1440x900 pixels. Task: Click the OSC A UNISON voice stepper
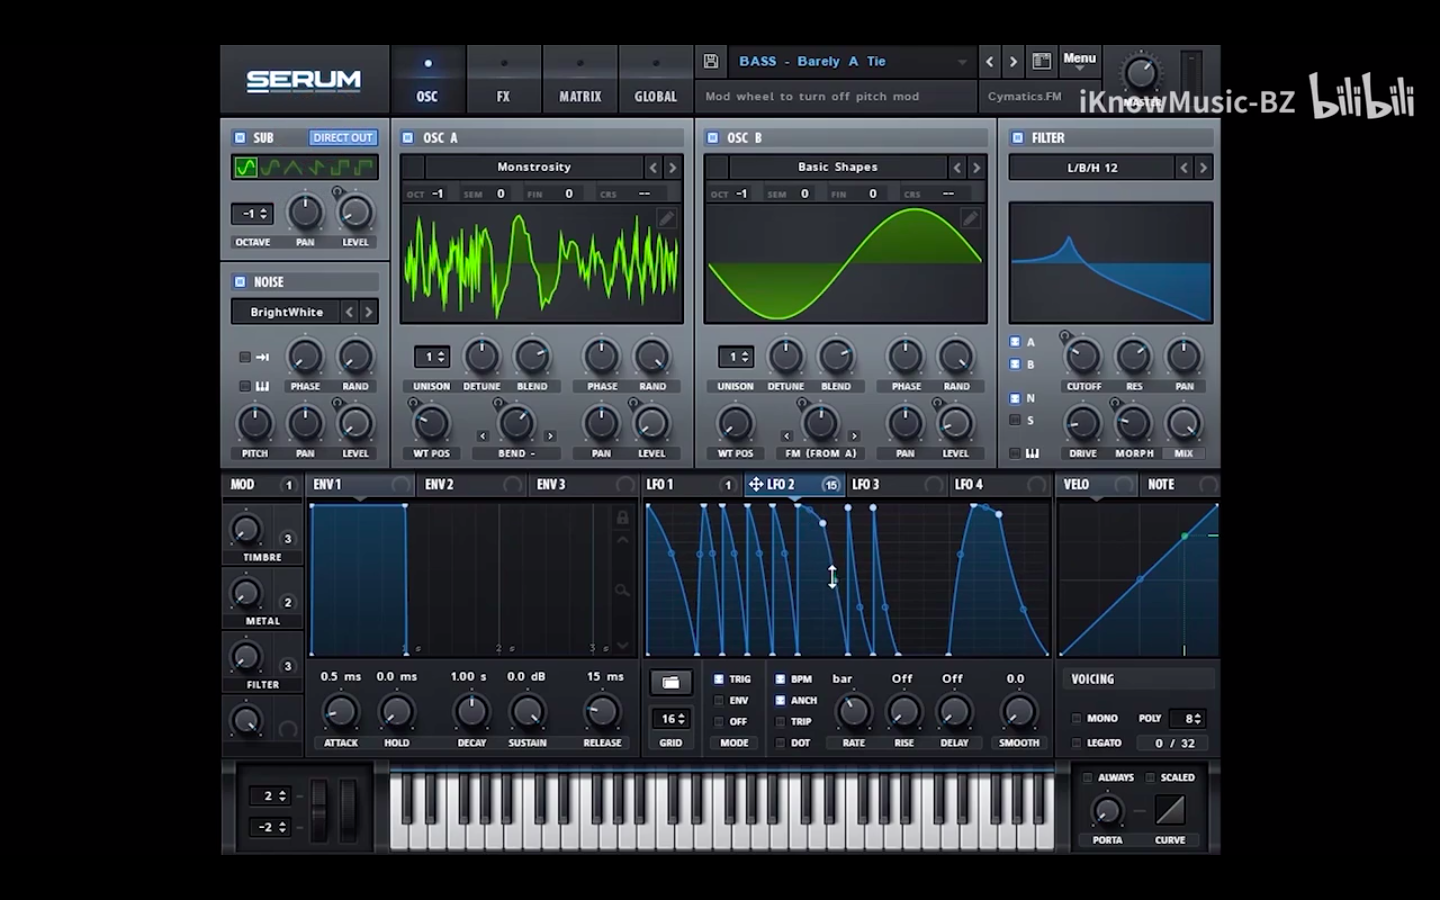(431, 357)
